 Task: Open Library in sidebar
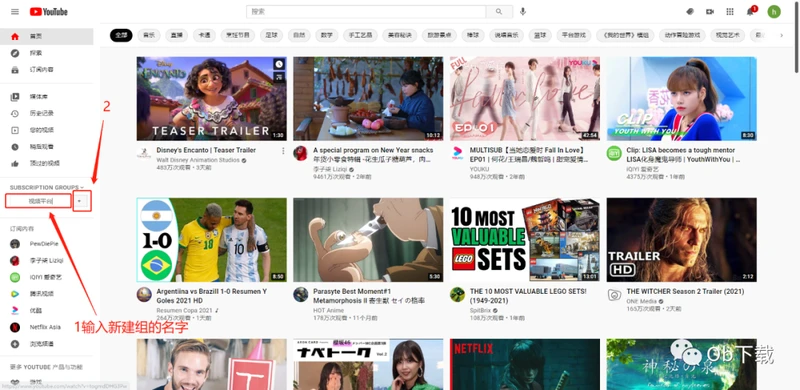pyautogui.click(x=46, y=97)
